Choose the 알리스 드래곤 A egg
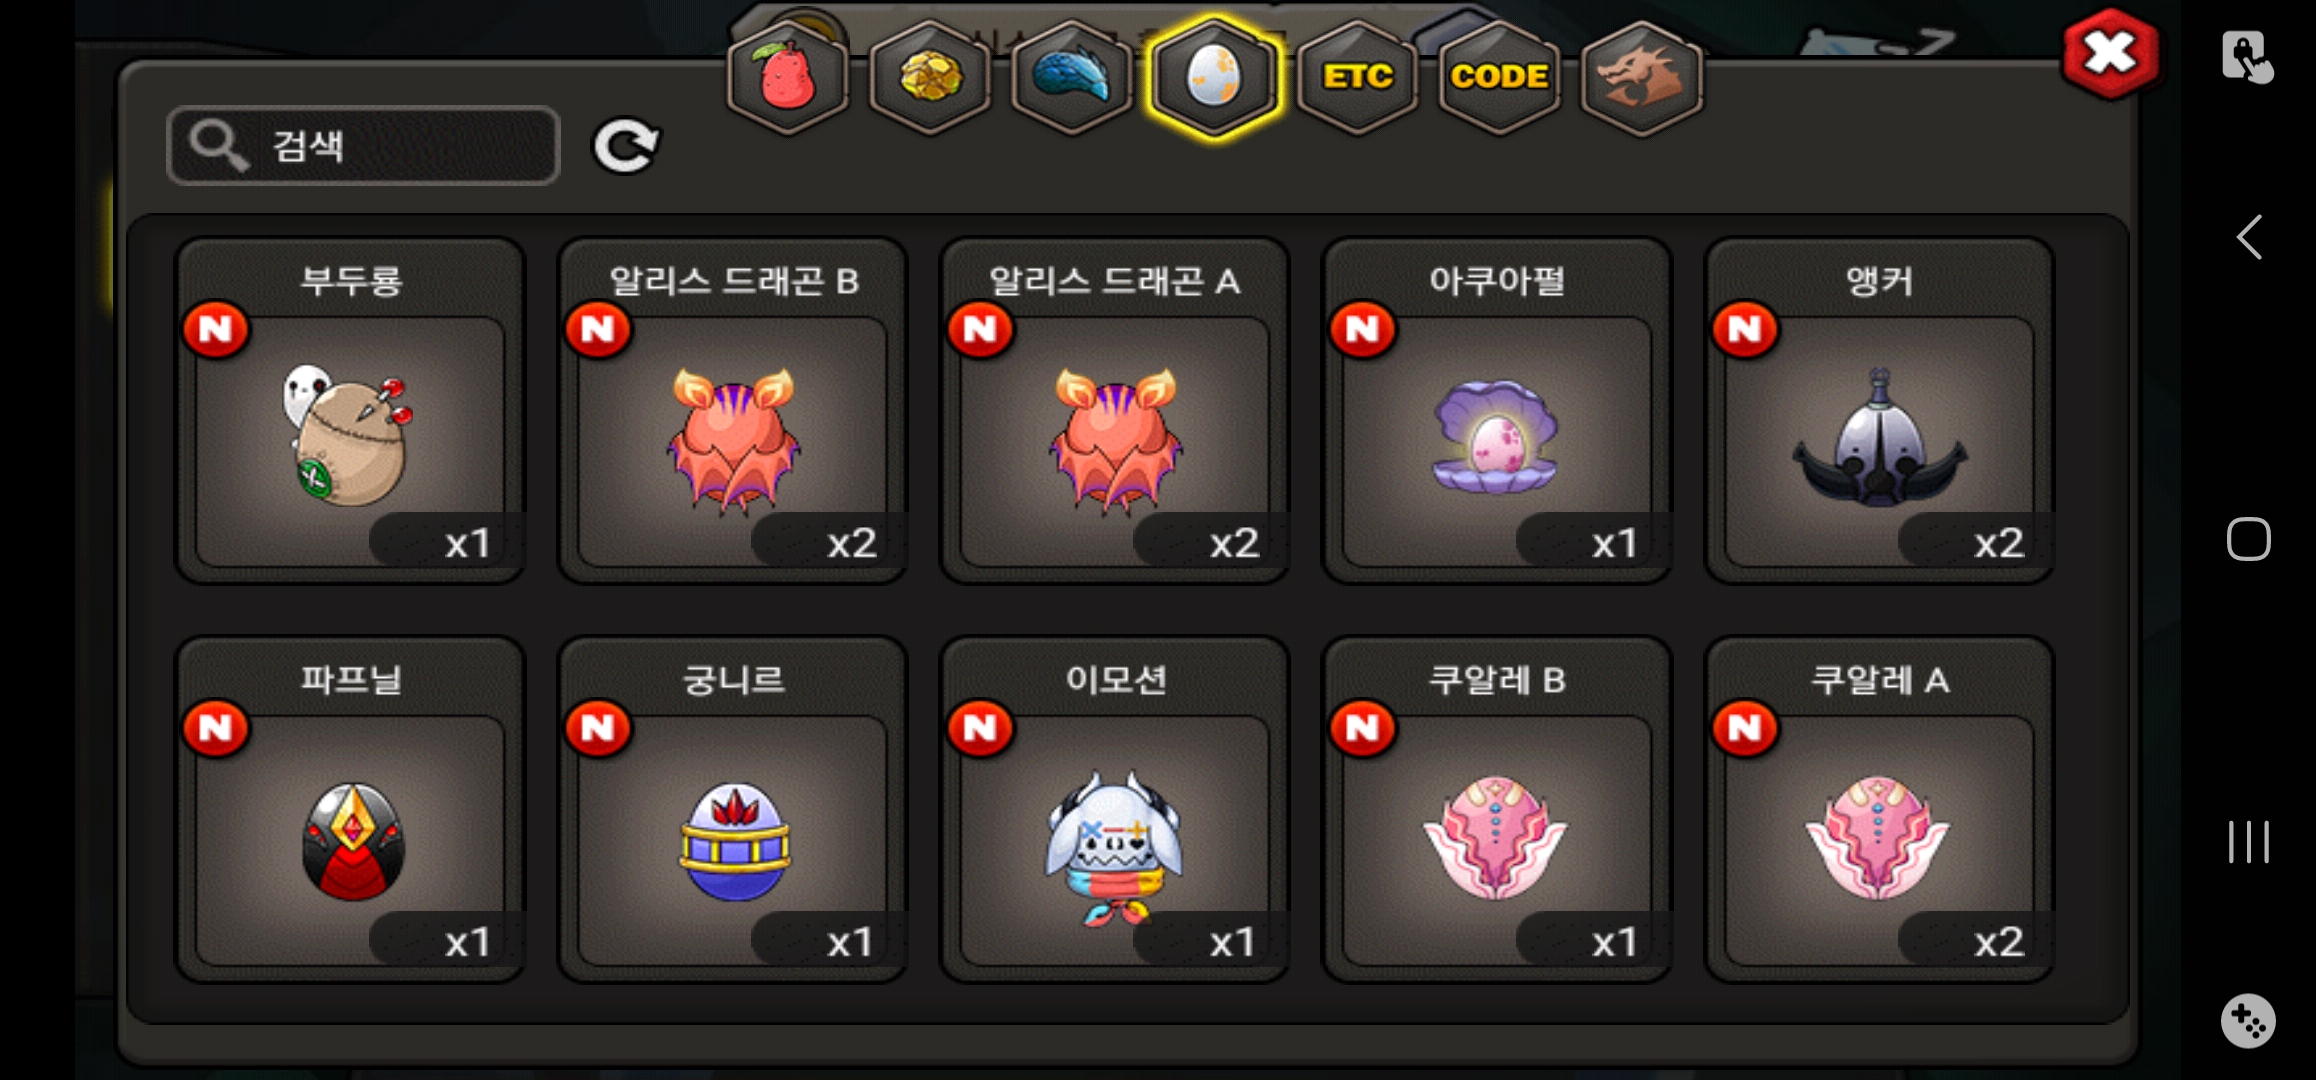This screenshot has height=1080, width=2316. coord(1115,411)
